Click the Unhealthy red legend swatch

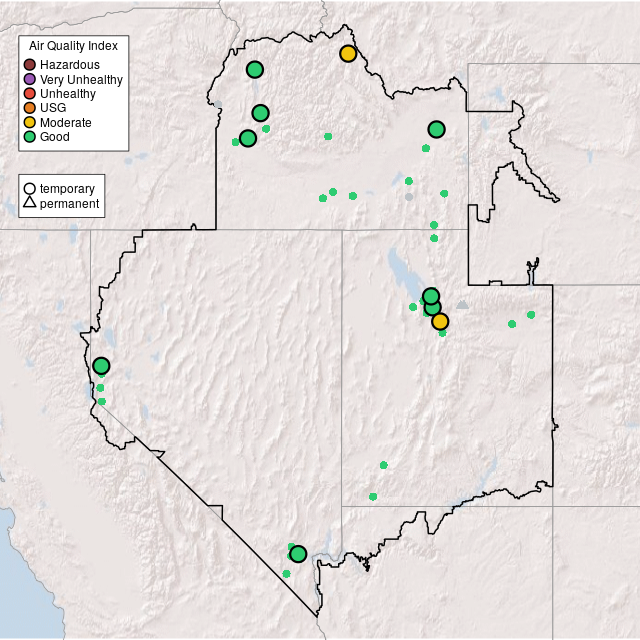[30, 93]
